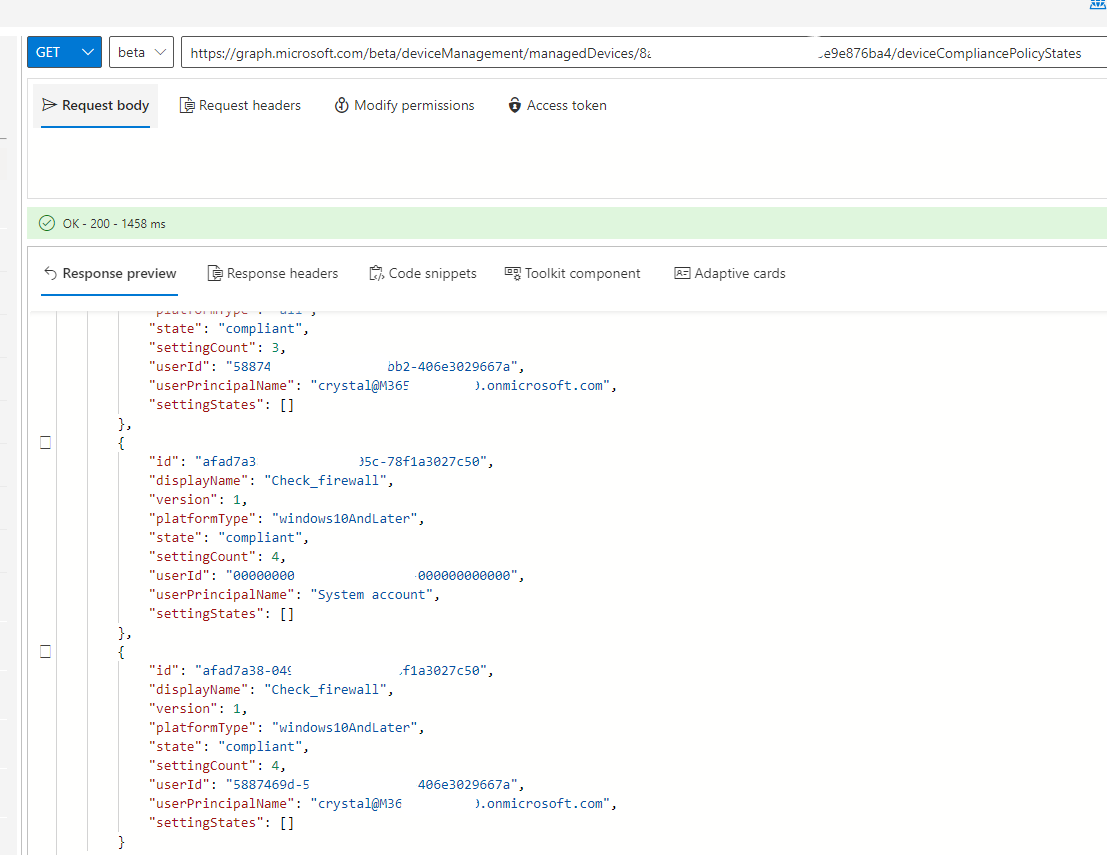
Task: Open the GET method dropdown
Action: pyautogui.click(x=64, y=52)
